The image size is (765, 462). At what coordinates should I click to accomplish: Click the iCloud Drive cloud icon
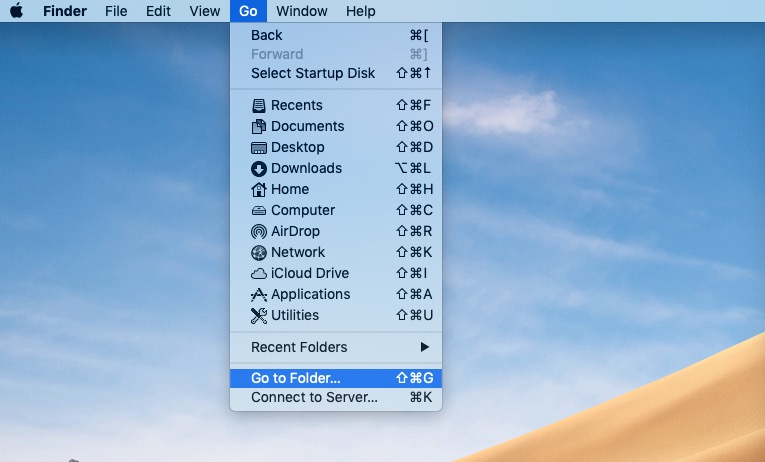click(x=259, y=274)
